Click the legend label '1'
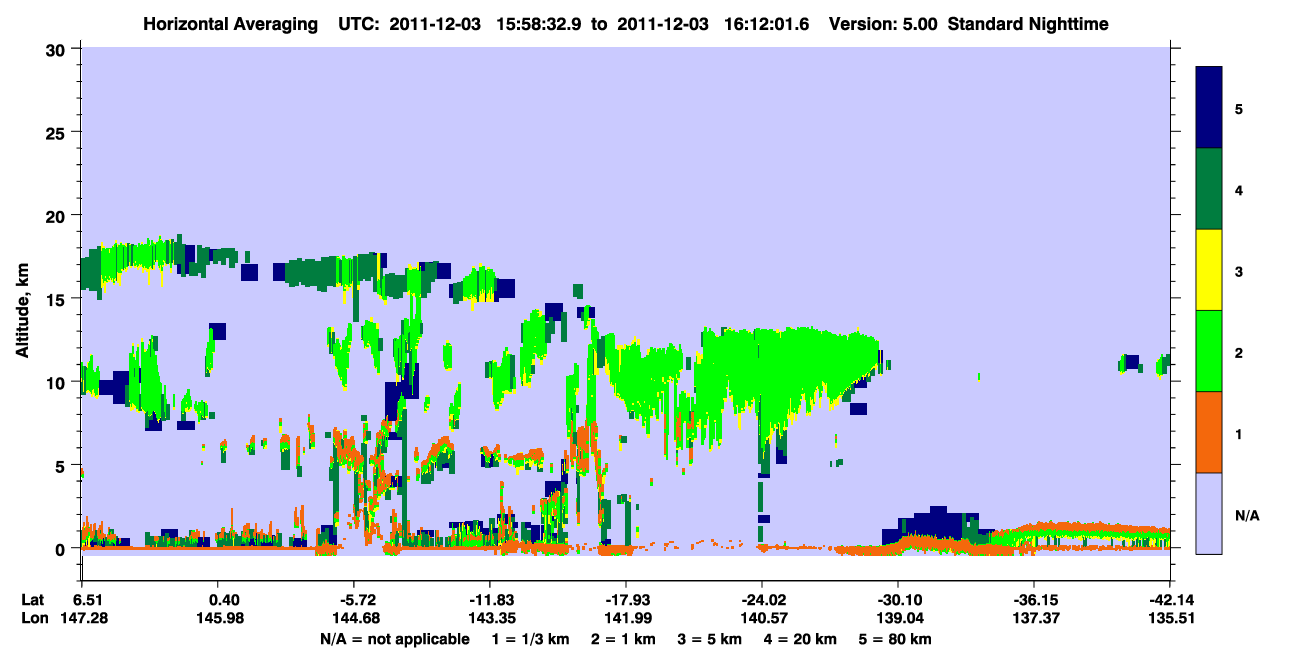Image resolution: width=1300 pixels, height=667 pixels. pyautogui.click(x=1239, y=434)
